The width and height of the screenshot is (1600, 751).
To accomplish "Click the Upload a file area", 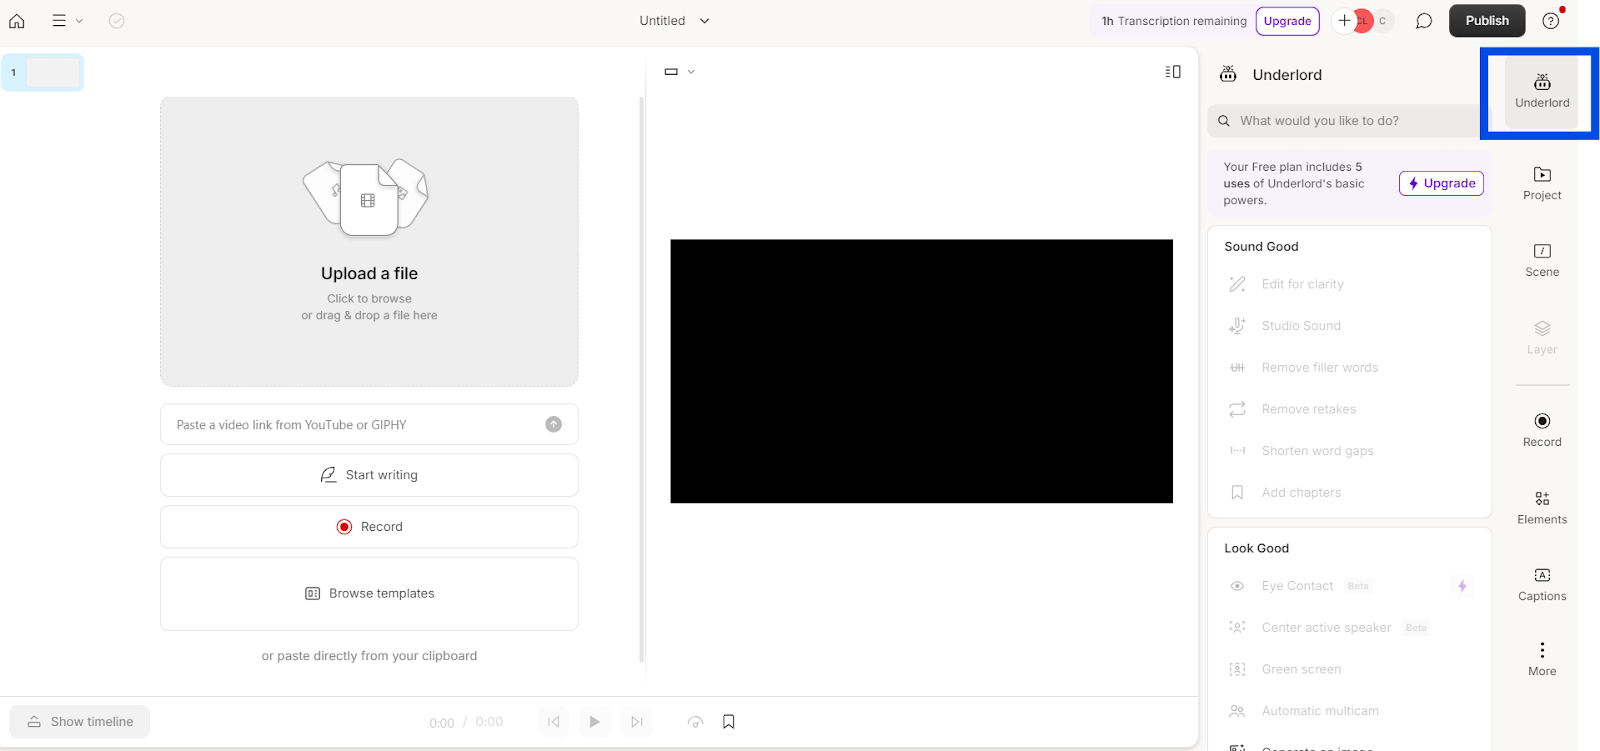I will pos(369,241).
